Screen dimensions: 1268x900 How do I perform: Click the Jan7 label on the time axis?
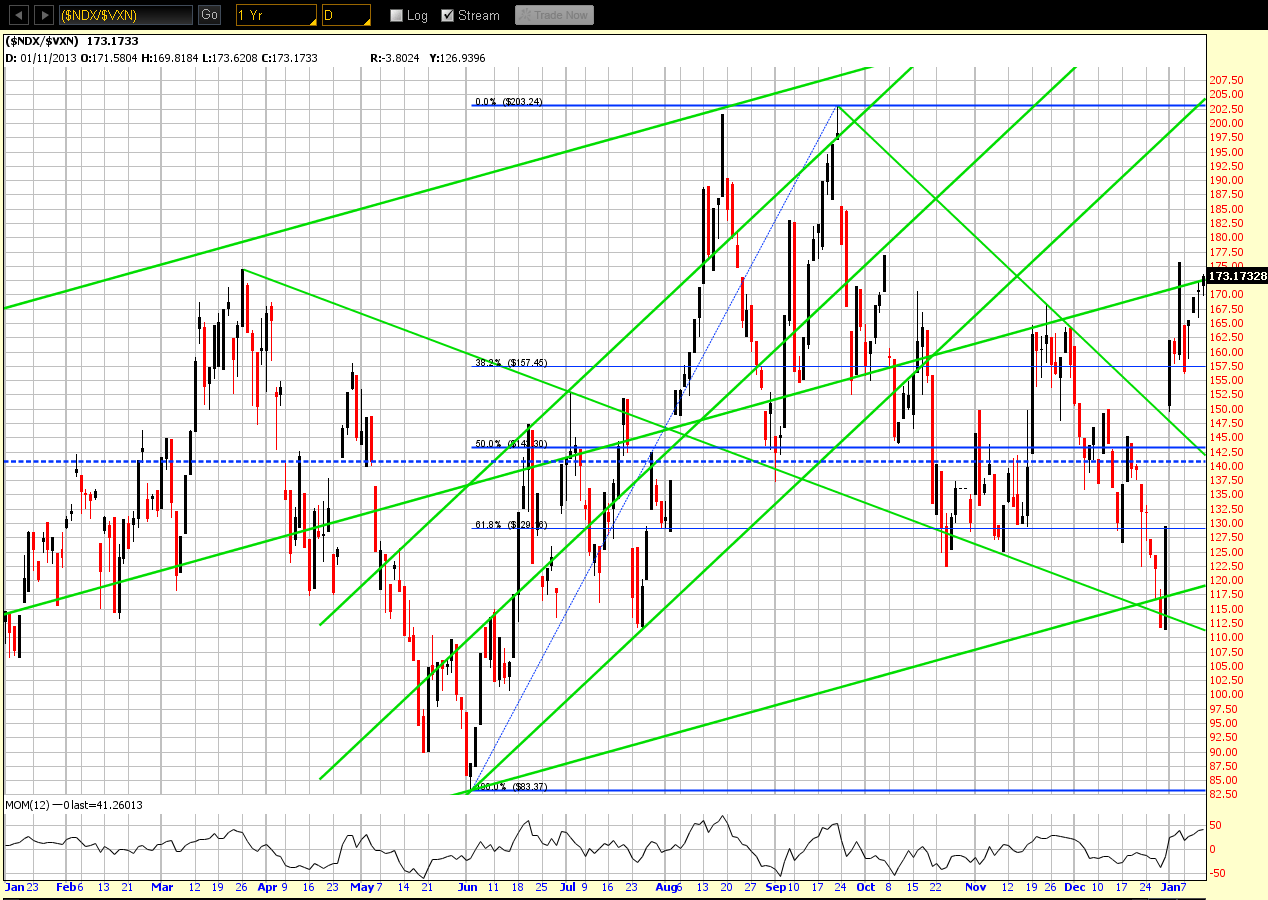(1174, 887)
